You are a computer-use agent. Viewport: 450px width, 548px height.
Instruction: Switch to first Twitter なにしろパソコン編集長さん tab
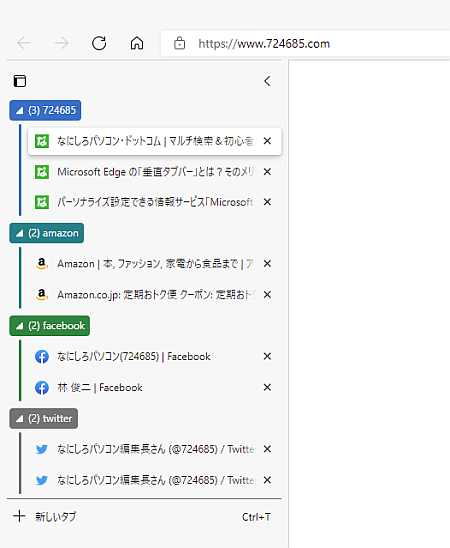(154, 449)
